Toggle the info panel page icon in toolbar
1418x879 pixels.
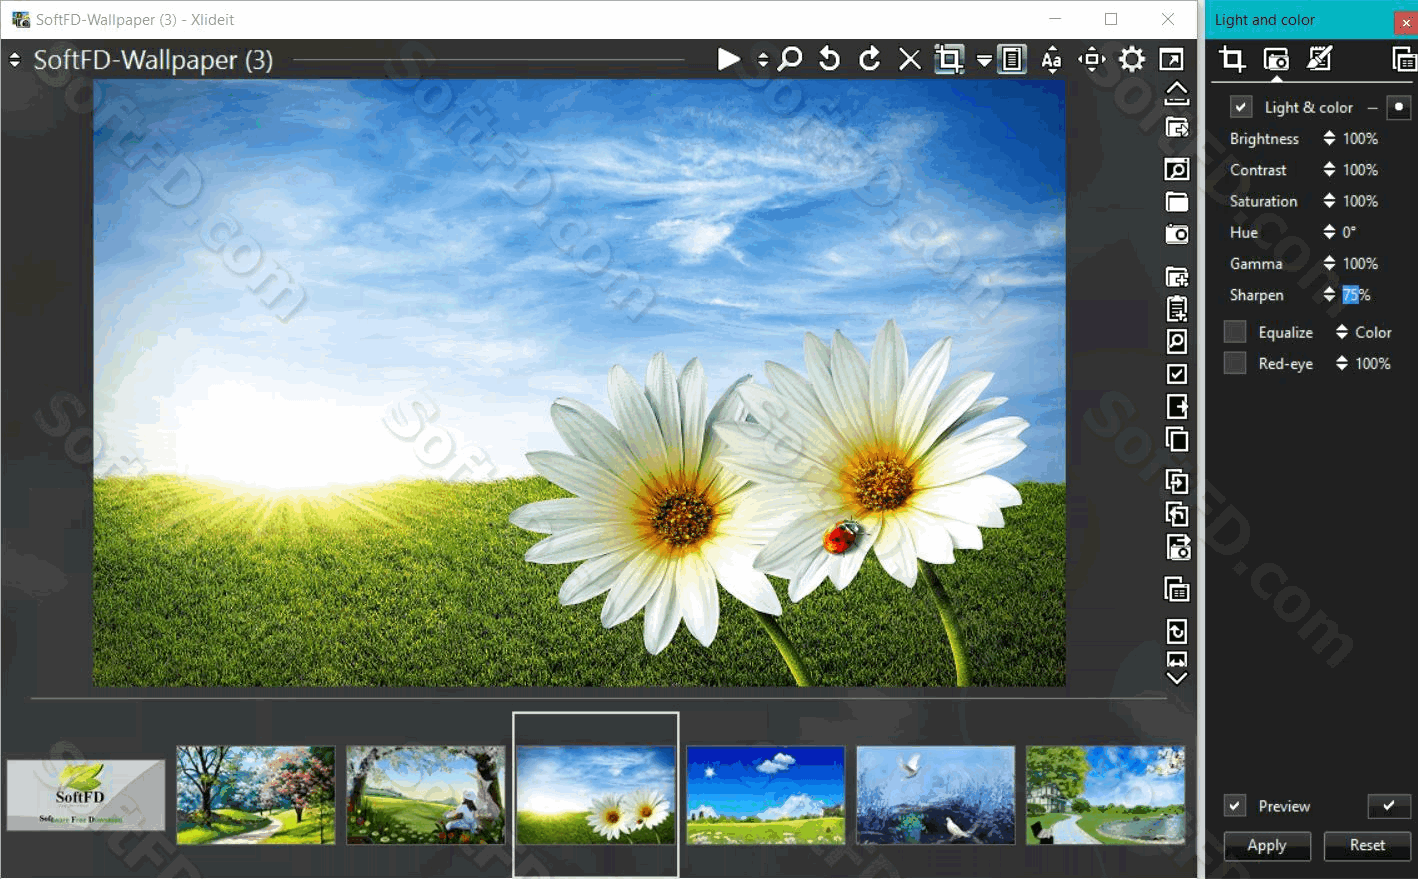1013,60
